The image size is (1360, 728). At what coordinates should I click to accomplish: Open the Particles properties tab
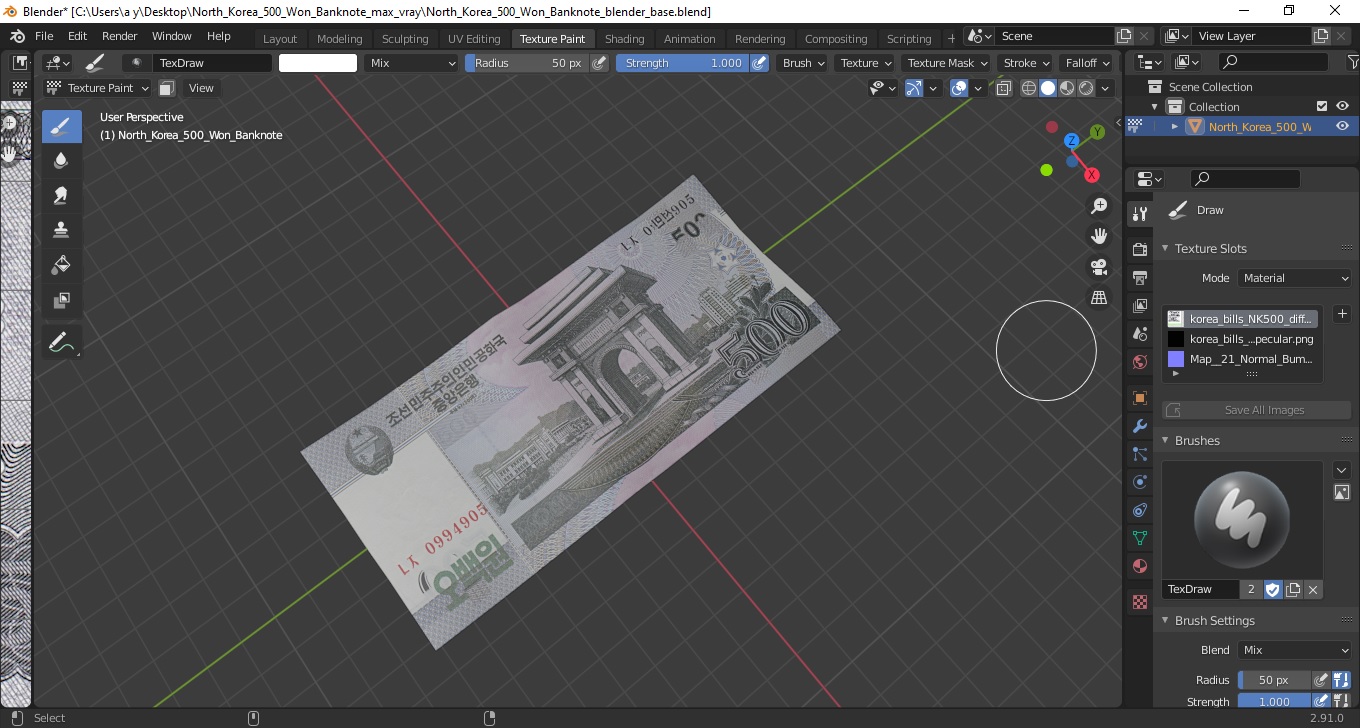click(x=1139, y=454)
